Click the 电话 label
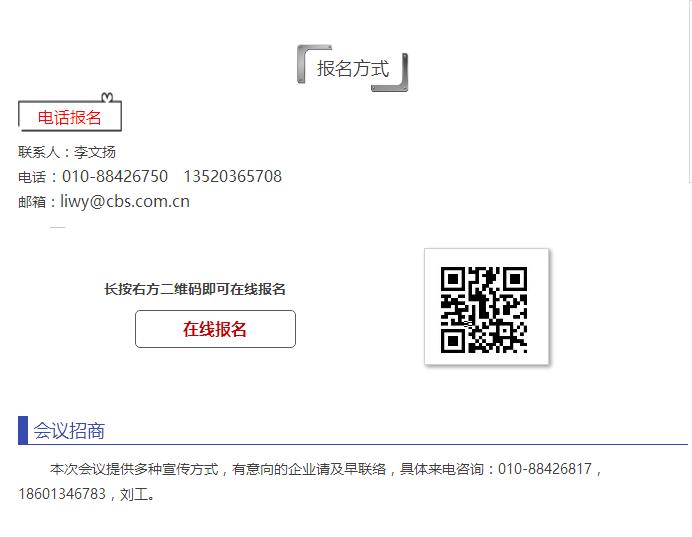 coord(32,177)
